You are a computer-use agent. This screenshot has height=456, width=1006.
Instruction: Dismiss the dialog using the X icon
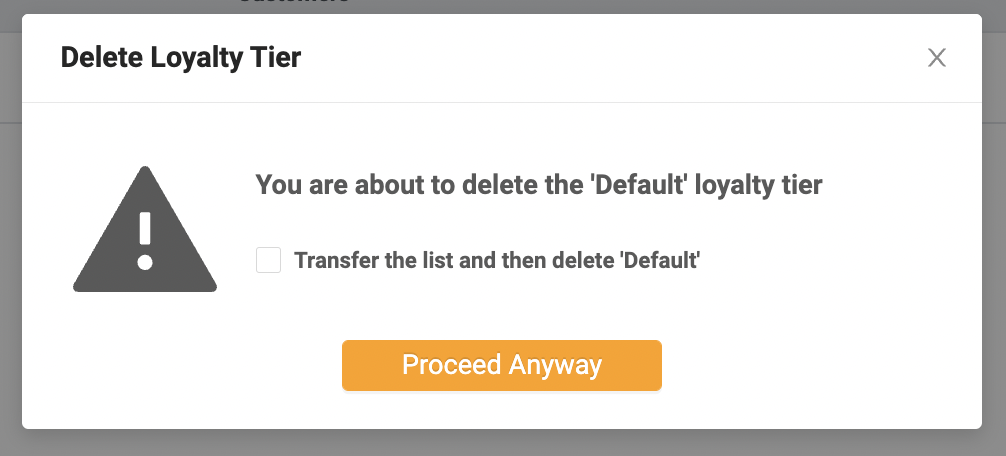click(936, 58)
